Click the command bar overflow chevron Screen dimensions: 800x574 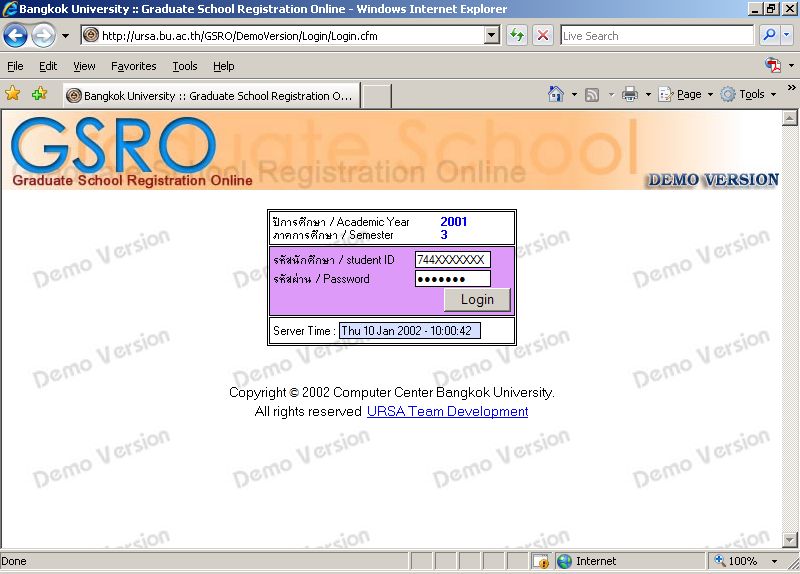pyautogui.click(x=791, y=88)
